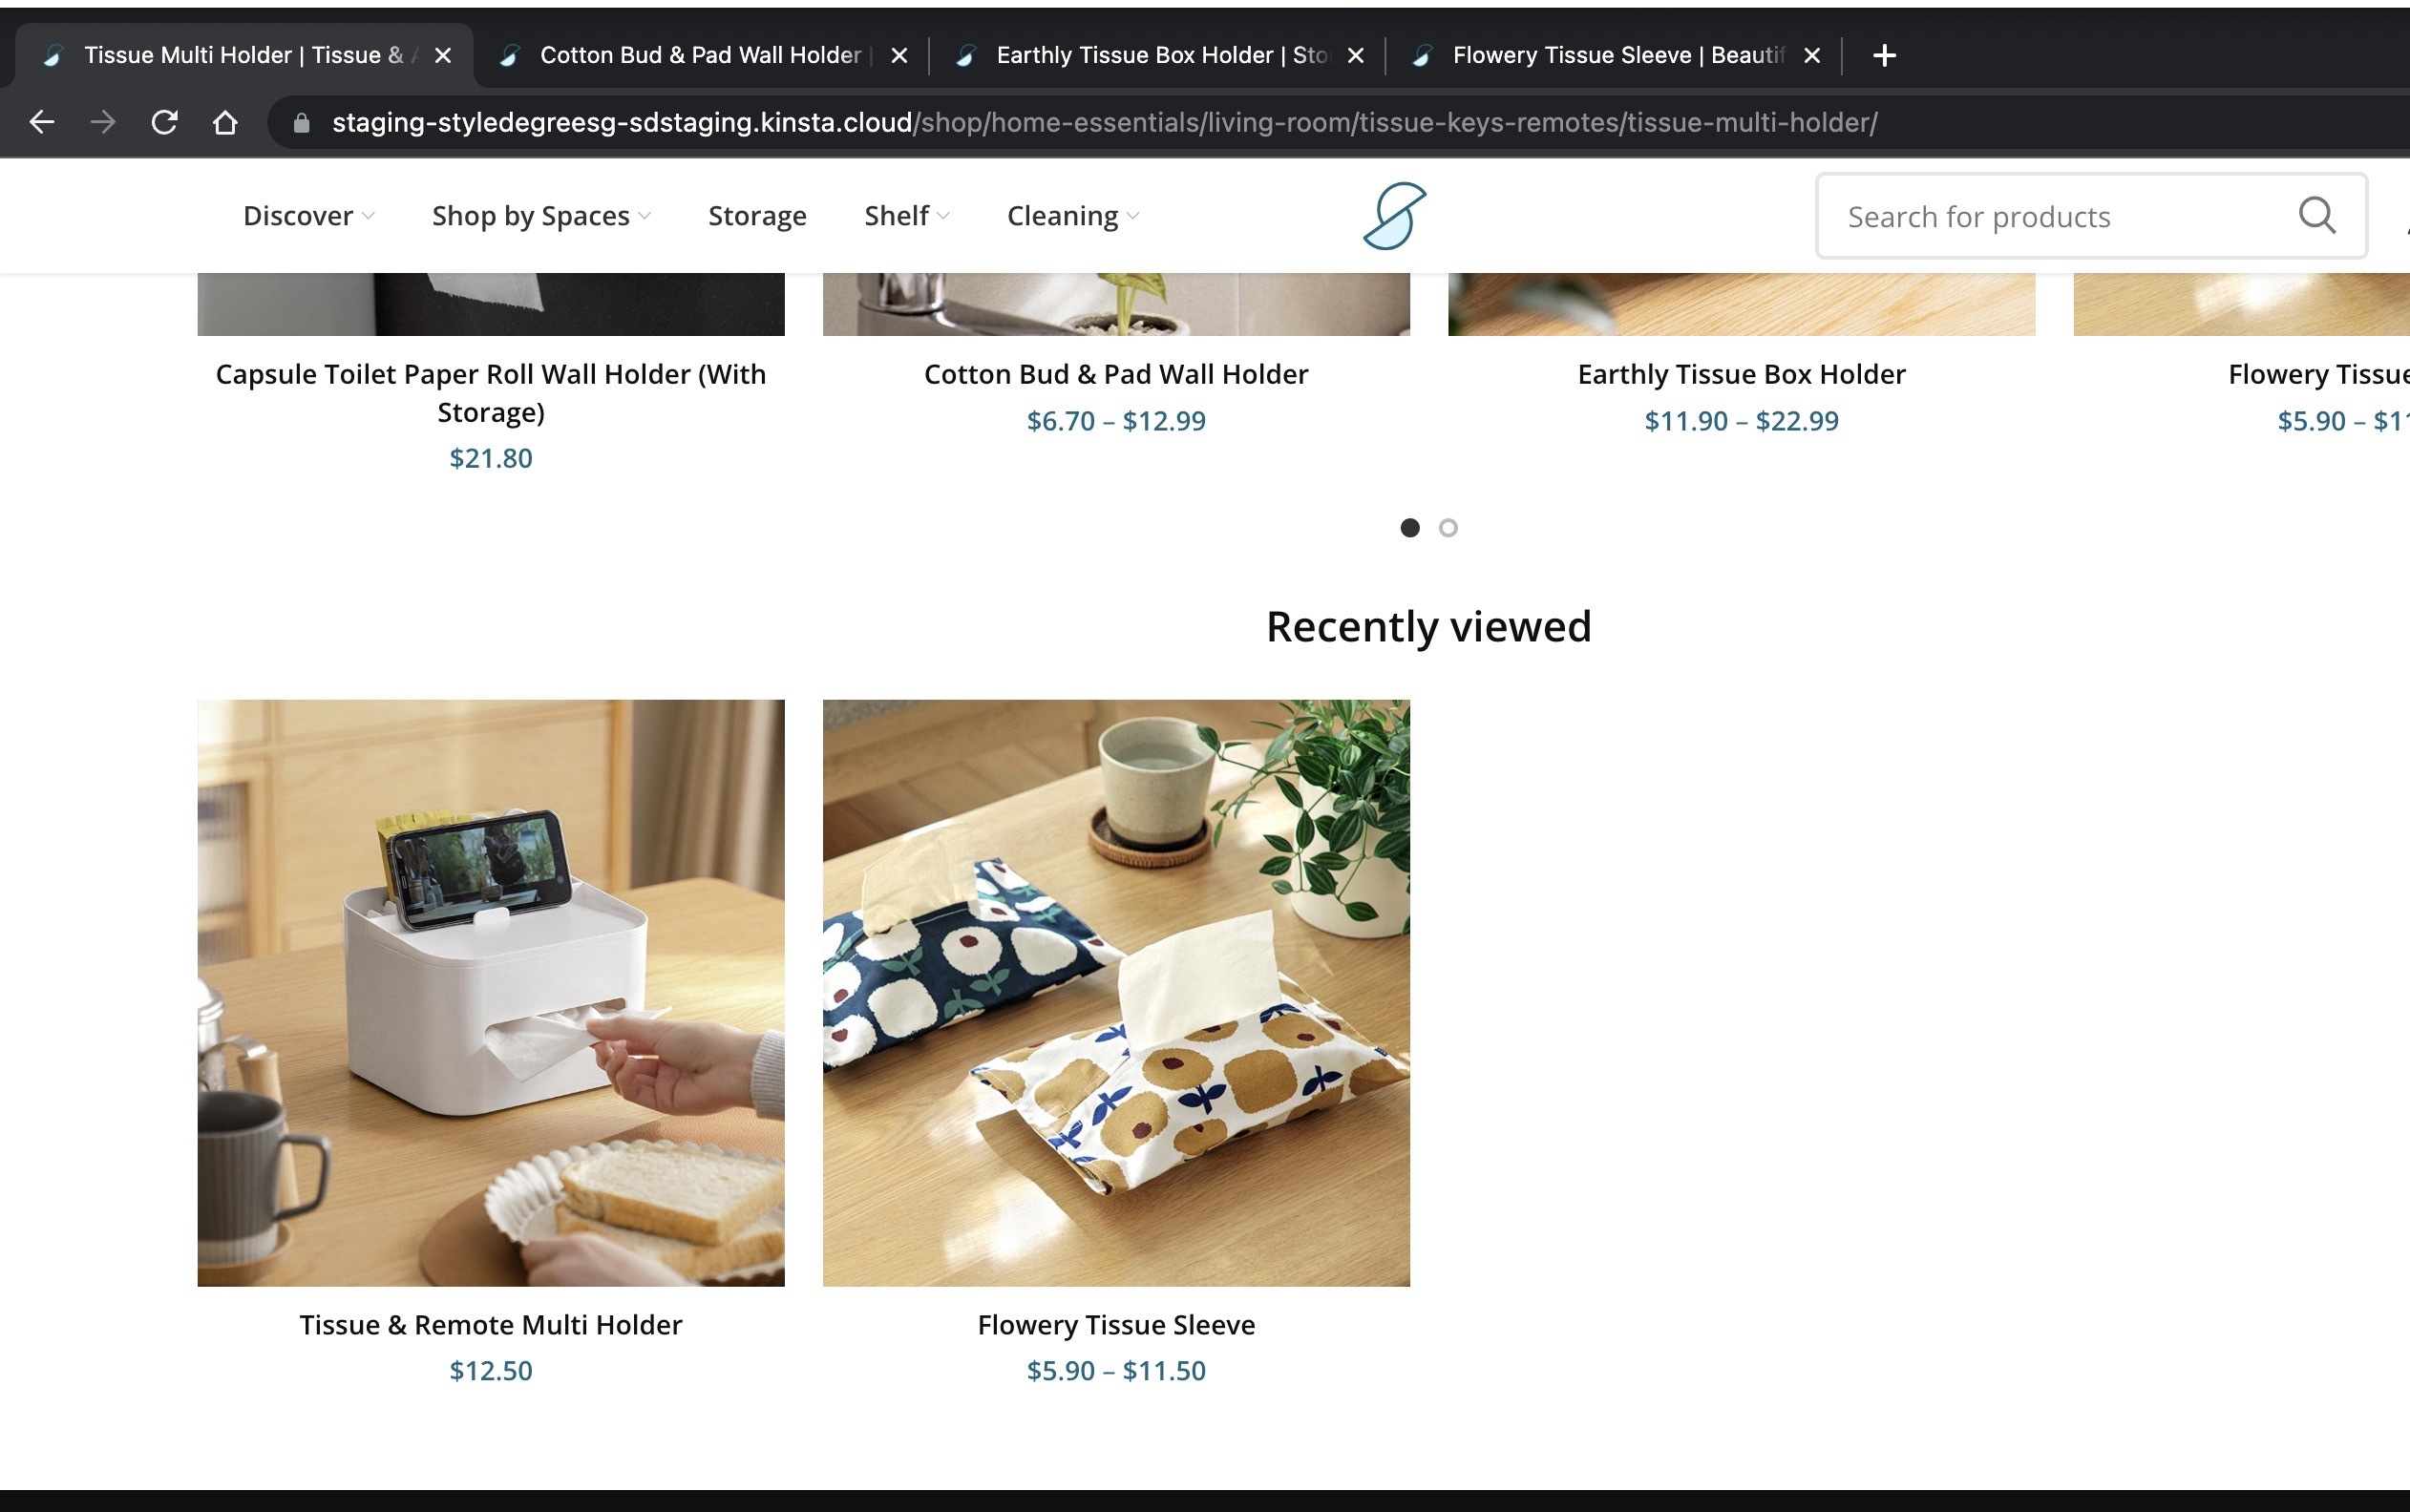Click the Style Degree logo
Image resolution: width=2410 pixels, height=1512 pixels.
point(1394,215)
